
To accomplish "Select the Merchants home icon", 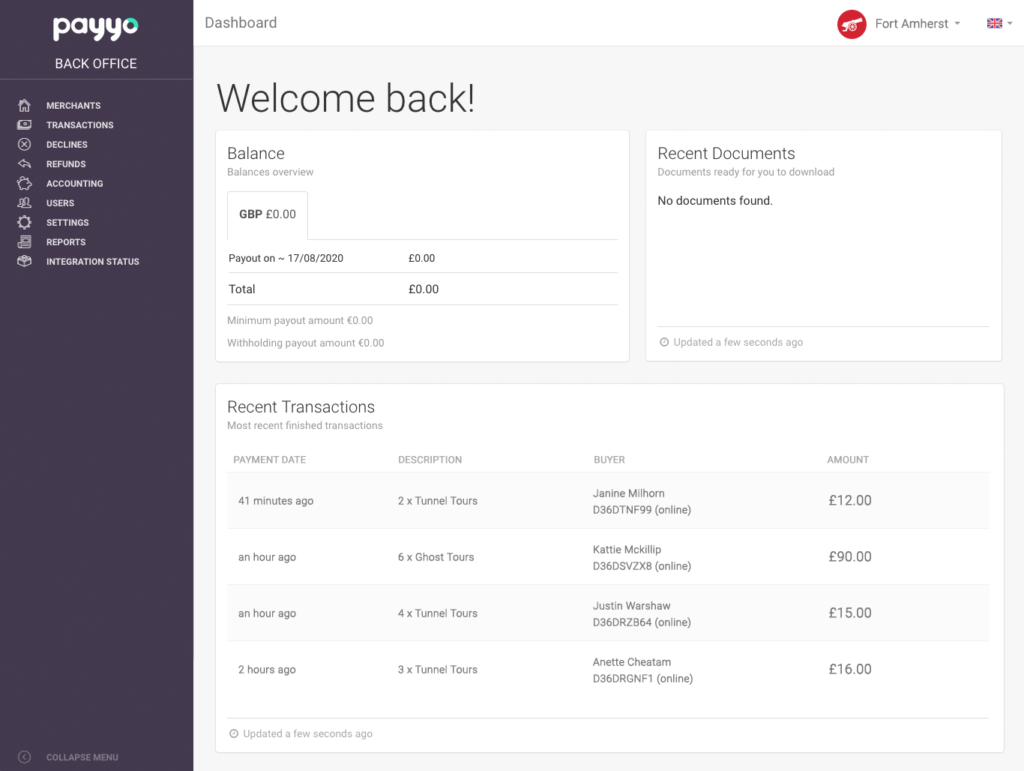I will click(24, 105).
